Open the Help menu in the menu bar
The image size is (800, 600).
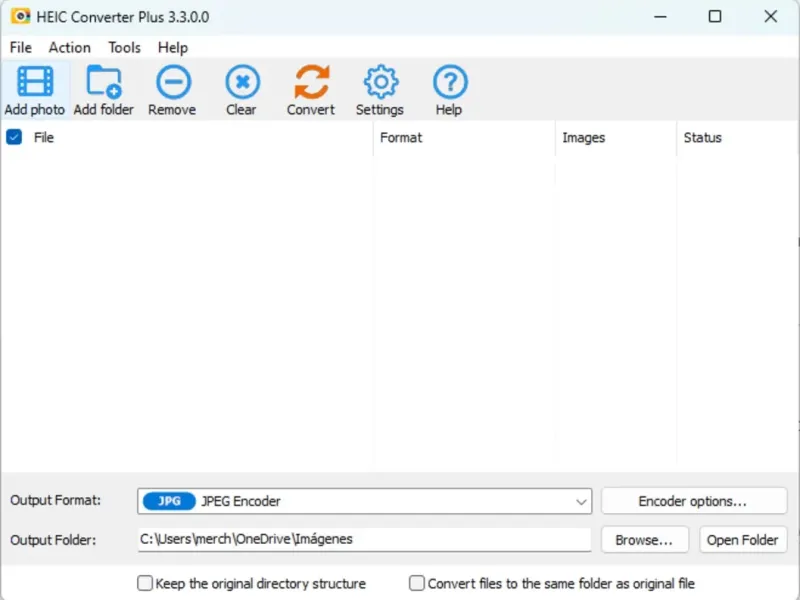[x=173, y=47]
